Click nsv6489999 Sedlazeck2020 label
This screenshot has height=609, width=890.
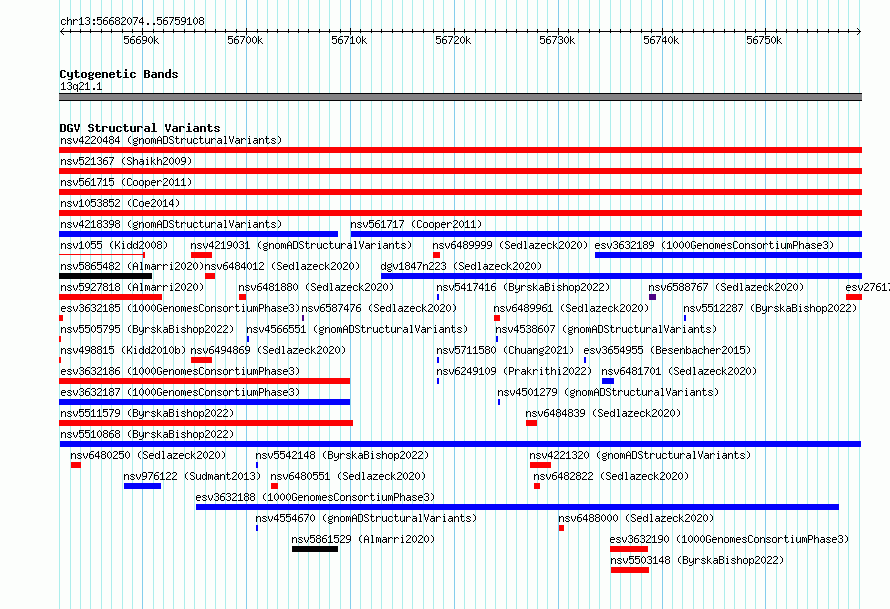click(510, 245)
